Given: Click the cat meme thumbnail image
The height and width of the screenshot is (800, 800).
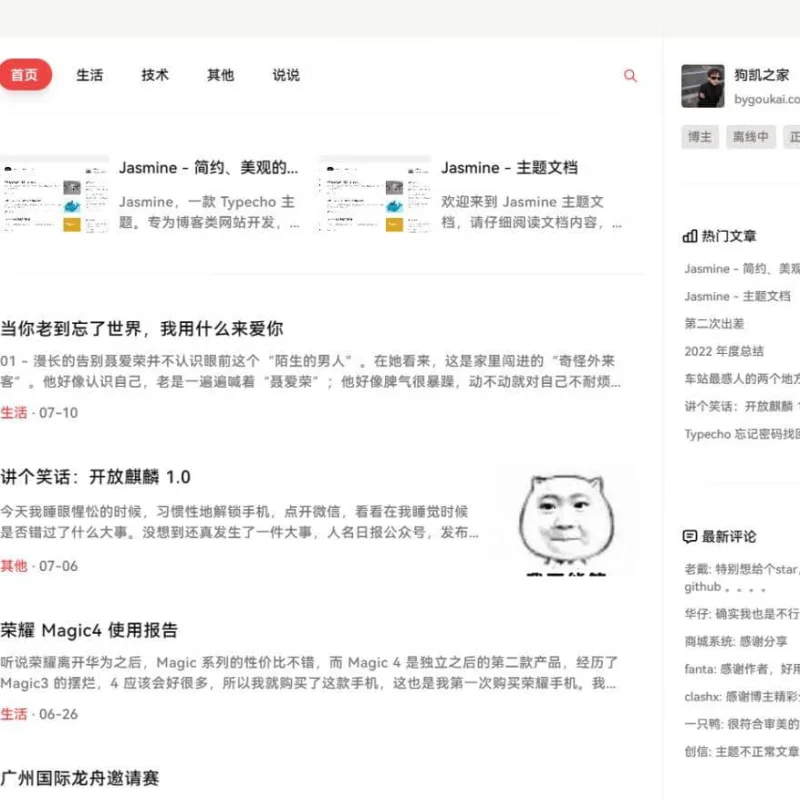Looking at the screenshot, I should tap(565, 521).
